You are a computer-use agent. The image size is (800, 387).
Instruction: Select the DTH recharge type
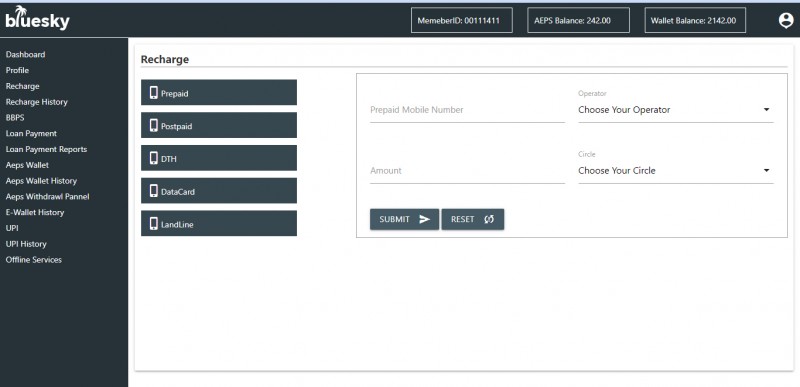pos(219,158)
